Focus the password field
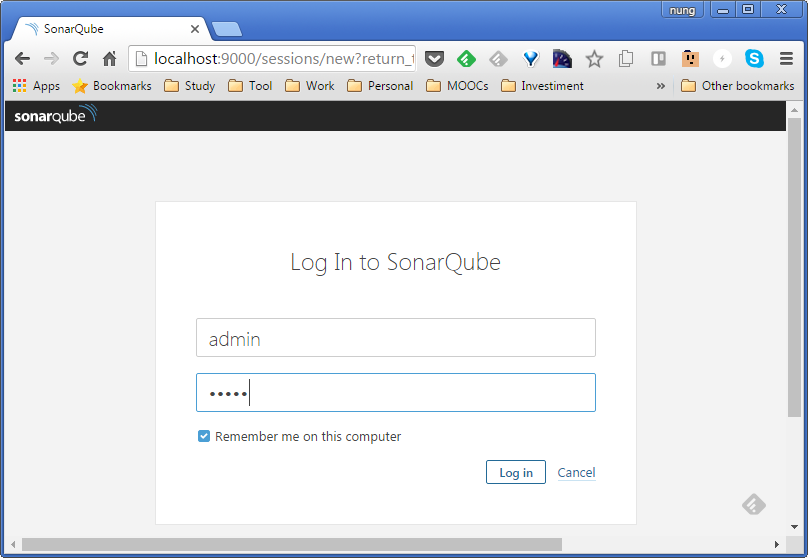Viewport: 808px width, 558px height. 396,393
